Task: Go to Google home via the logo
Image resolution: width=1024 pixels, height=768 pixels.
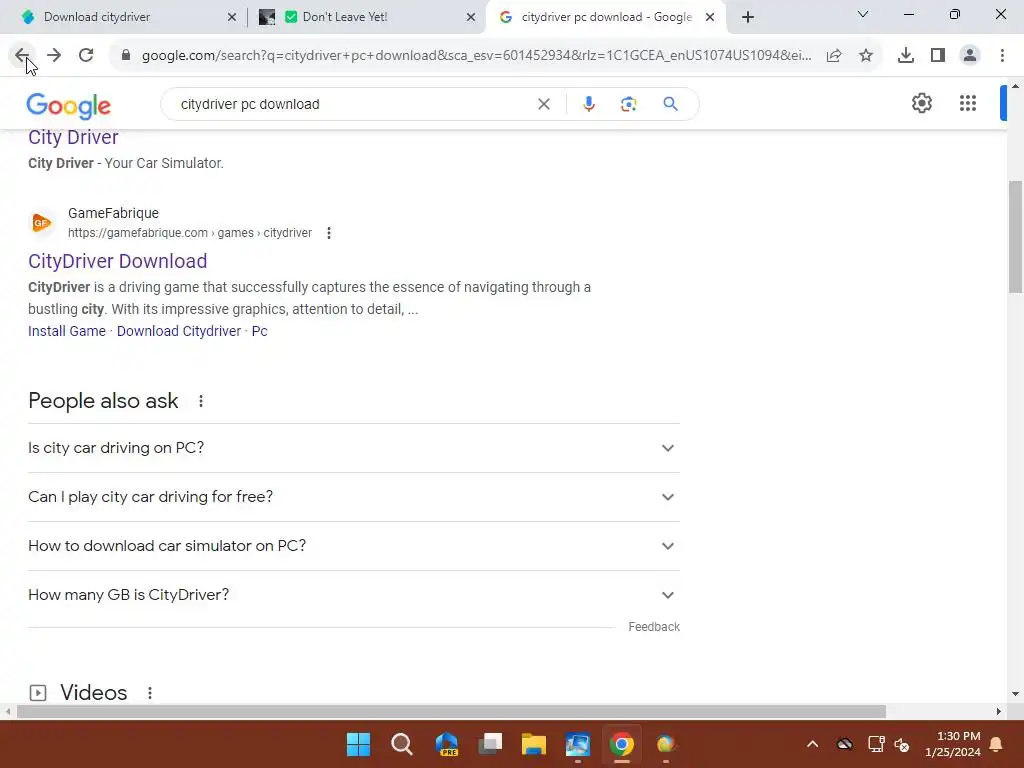Action: pos(69,106)
